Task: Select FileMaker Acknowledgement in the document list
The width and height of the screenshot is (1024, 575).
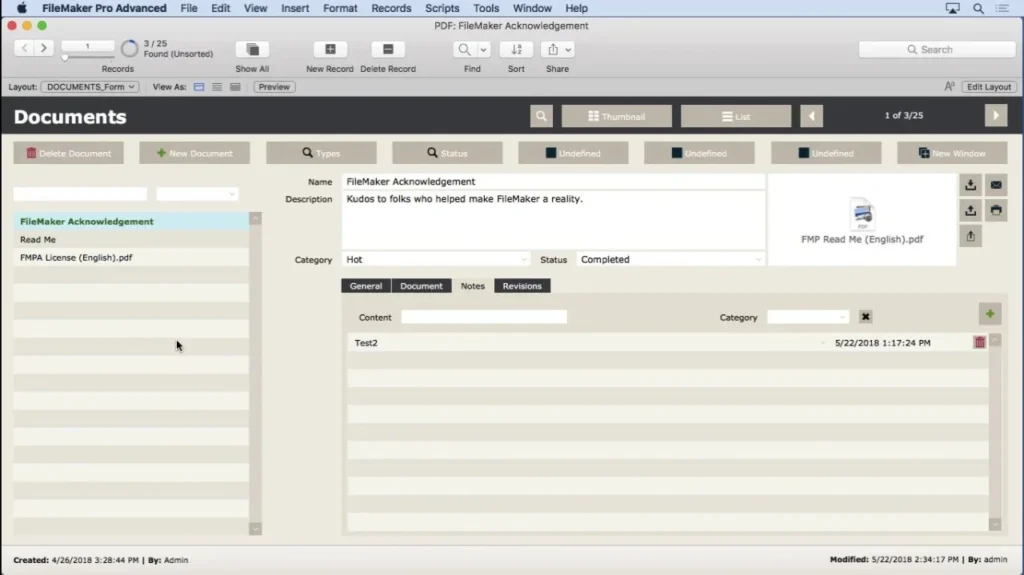Action: click(x=131, y=222)
